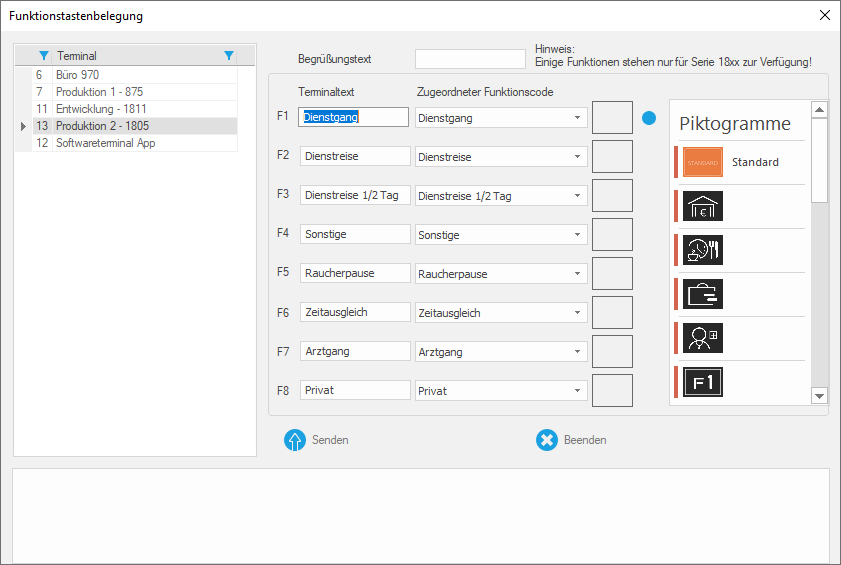Click the Senden upload arrow icon
Image resolution: width=841 pixels, height=565 pixels.
[295, 440]
